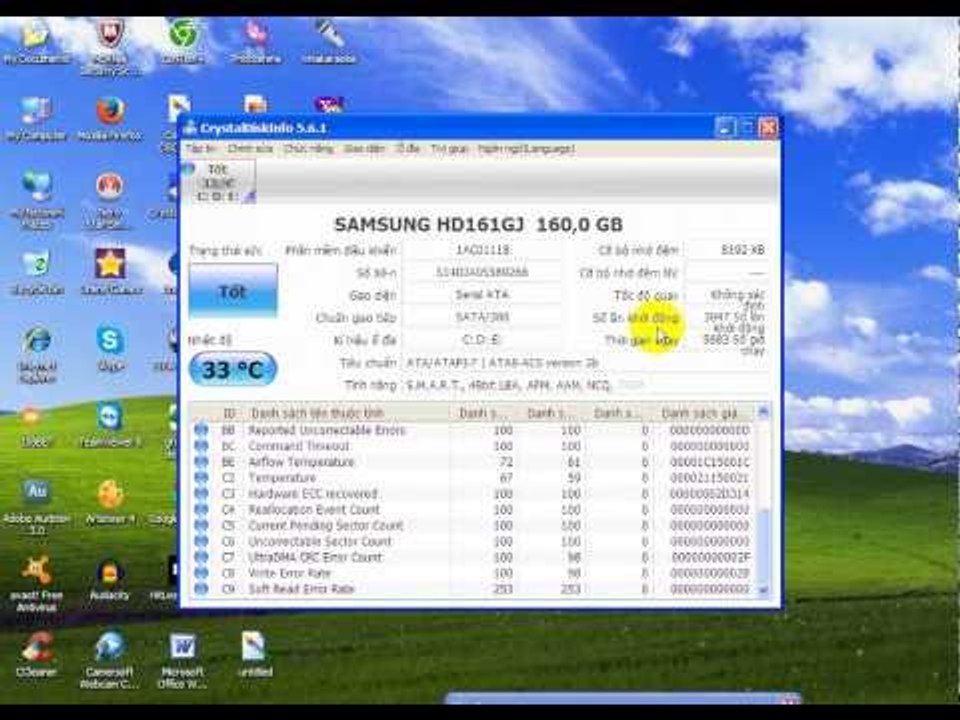The width and height of the screenshot is (960, 720).
Task: Open the Chỉnh sửa menu
Action: [250, 149]
